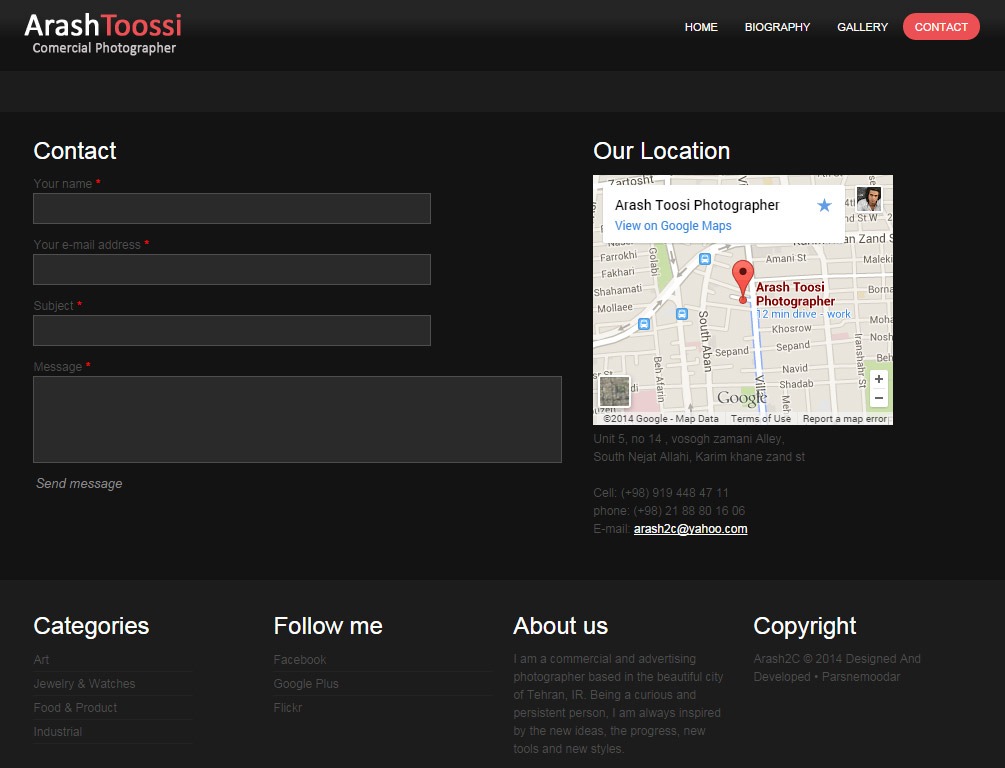The height and width of the screenshot is (768, 1005).
Task: Switch to the satellite view thumbnail on the map
Action: coord(614,391)
